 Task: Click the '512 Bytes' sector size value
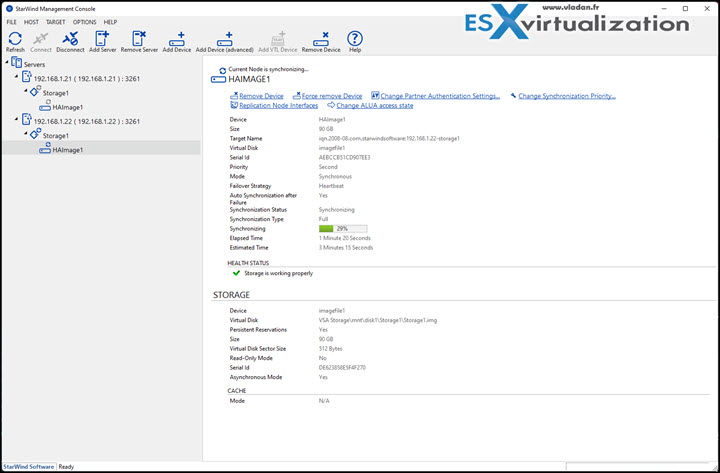point(331,349)
